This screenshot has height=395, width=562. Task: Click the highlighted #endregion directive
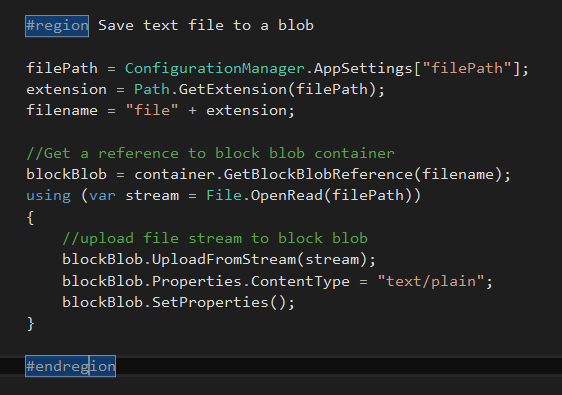tap(71, 366)
